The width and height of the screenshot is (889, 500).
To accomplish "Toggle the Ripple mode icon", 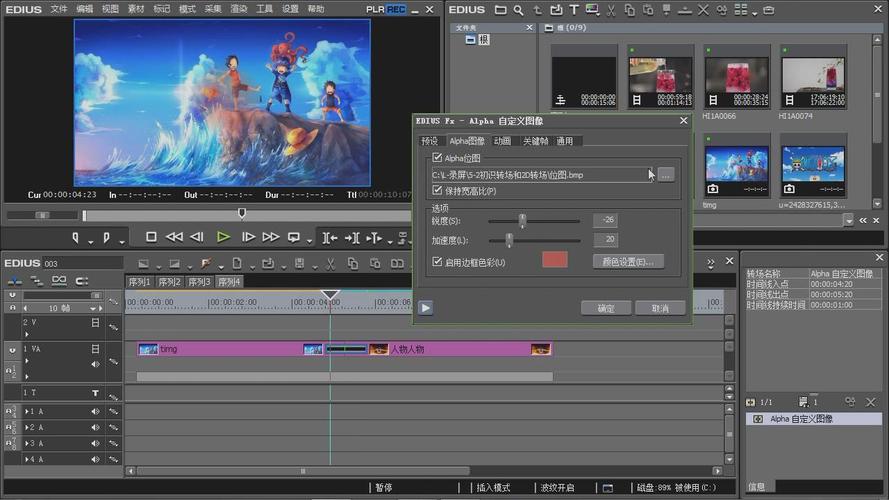I will [37, 281].
